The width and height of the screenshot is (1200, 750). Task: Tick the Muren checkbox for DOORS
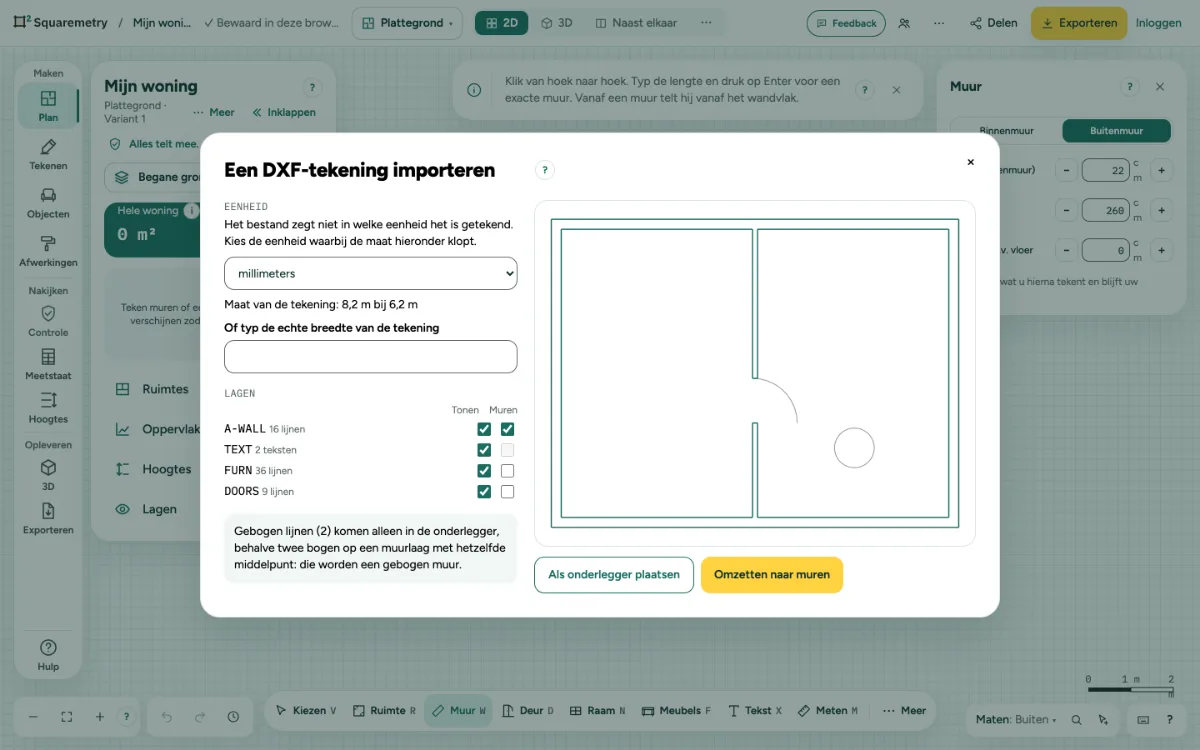507,492
